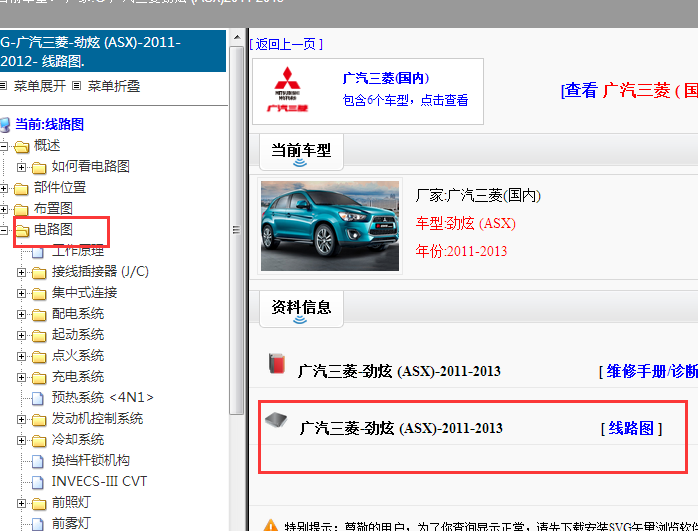
Task: Click the 当前:线路图 root label
Action: pyautogui.click(x=49, y=124)
